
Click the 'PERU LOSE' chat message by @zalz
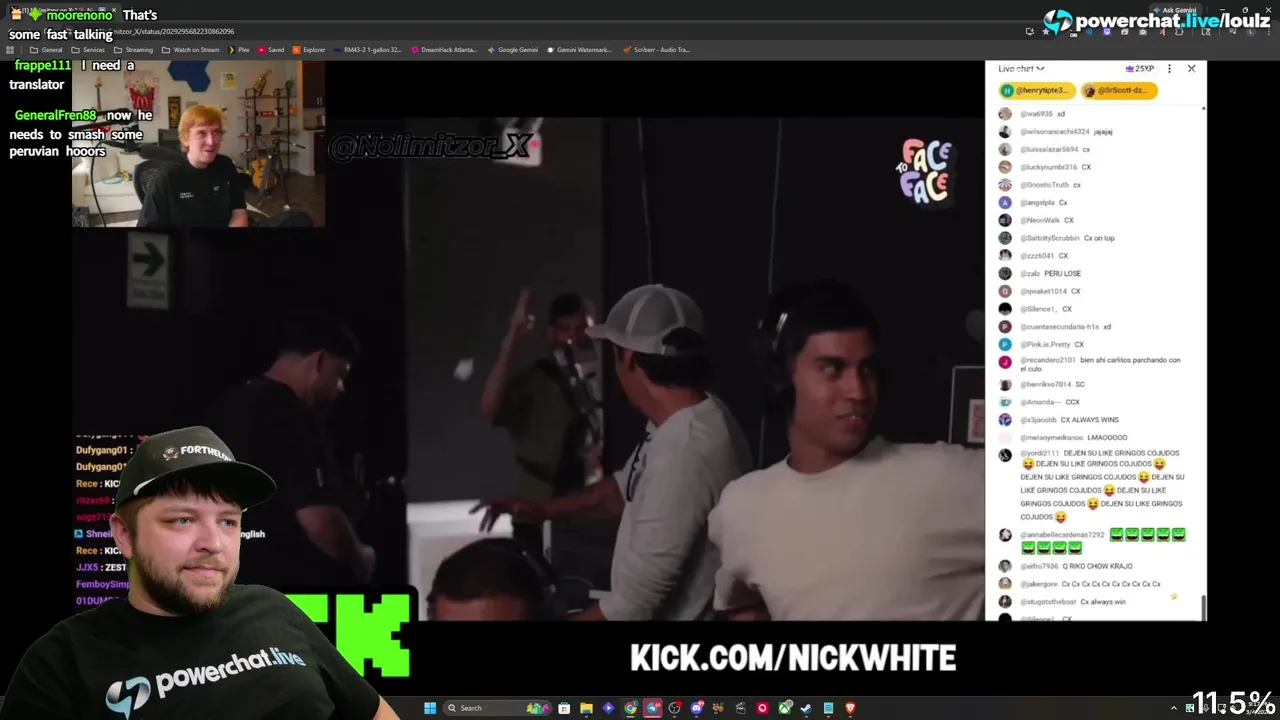[1063, 273]
